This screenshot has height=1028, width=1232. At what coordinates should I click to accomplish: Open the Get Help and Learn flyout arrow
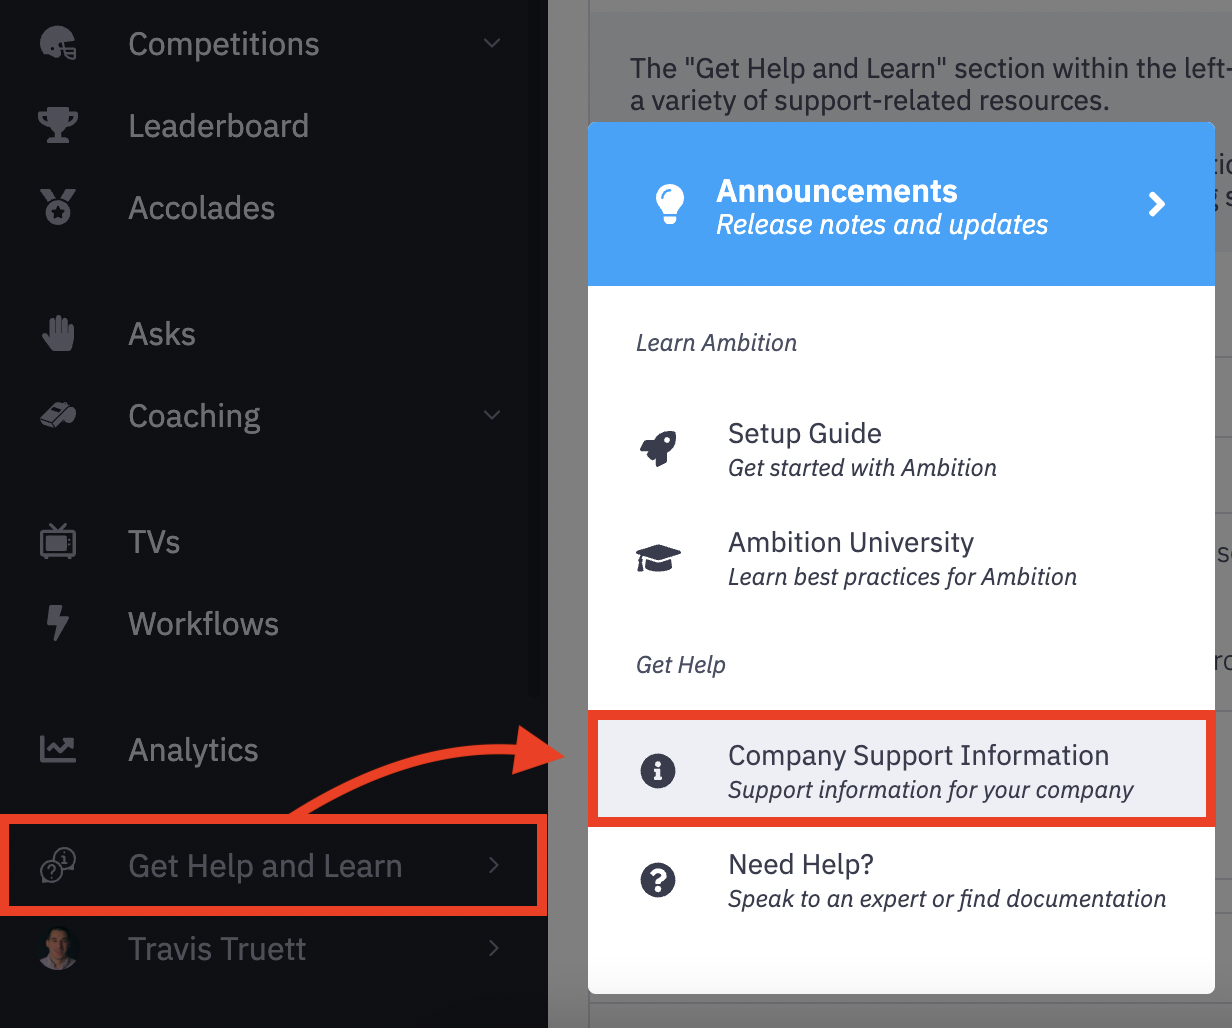click(493, 865)
